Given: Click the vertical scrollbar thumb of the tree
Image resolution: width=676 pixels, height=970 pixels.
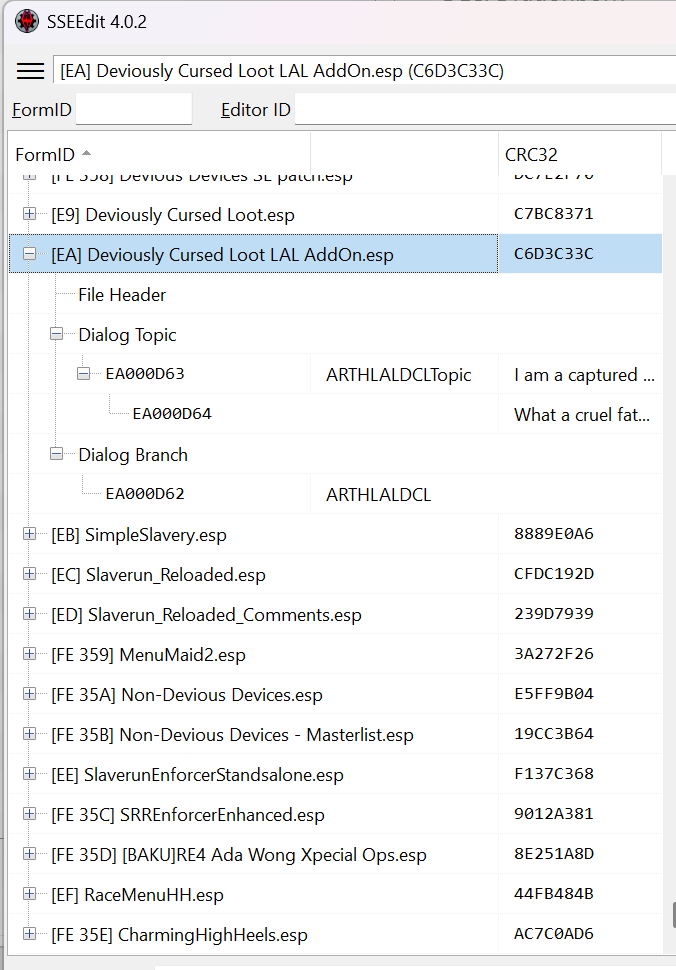Looking at the screenshot, I should tap(674, 914).
